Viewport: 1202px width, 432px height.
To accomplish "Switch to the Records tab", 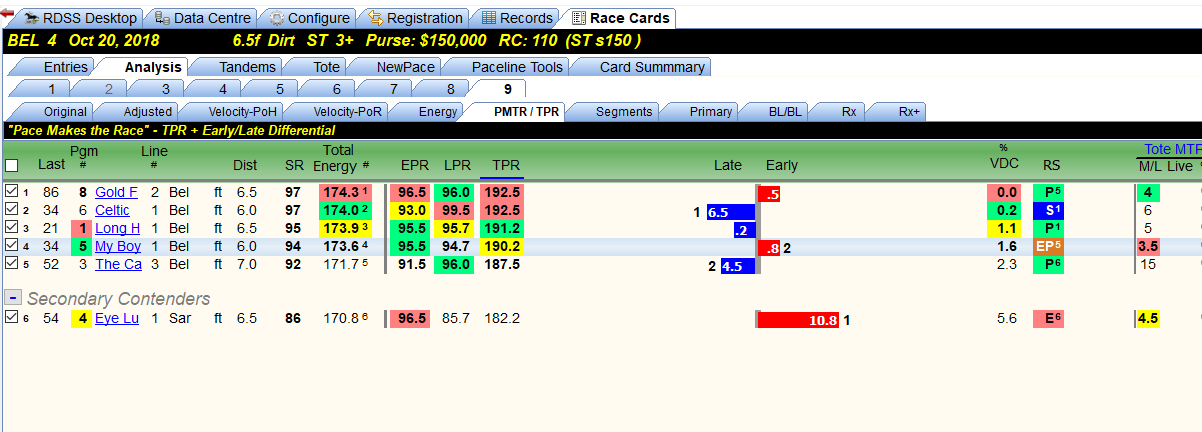I will pos(516,18).
